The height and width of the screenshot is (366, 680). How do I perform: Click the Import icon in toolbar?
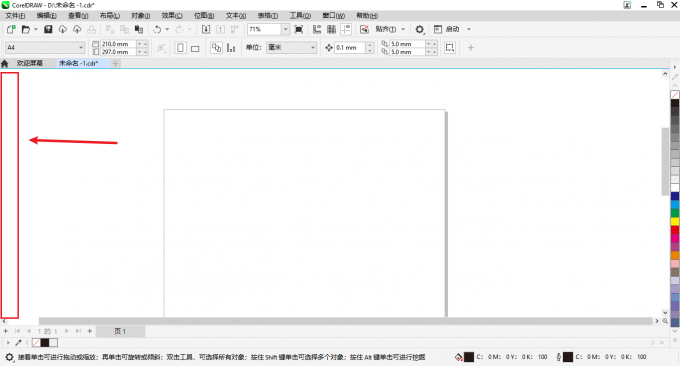click(206, 29)
